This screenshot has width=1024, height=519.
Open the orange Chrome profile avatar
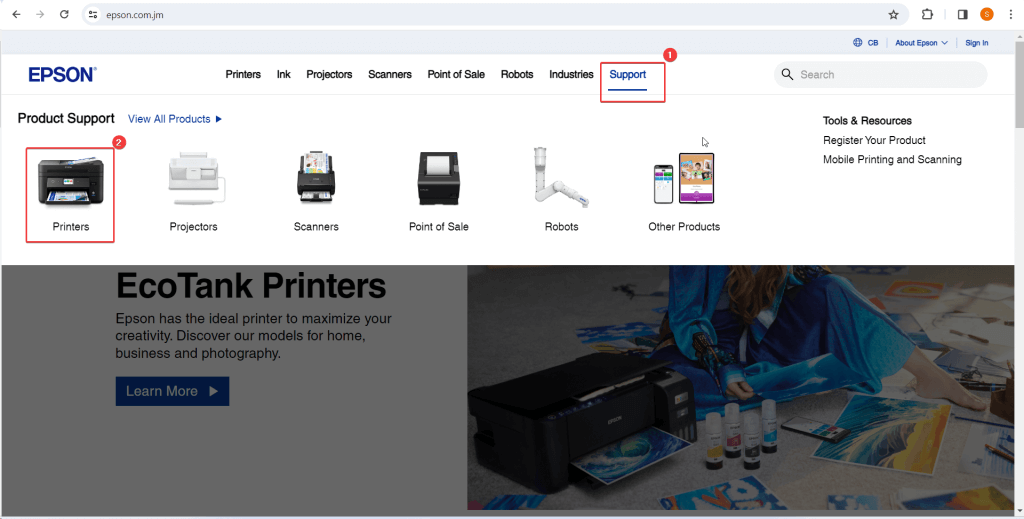pyautogui.click(x=987, y=14)
